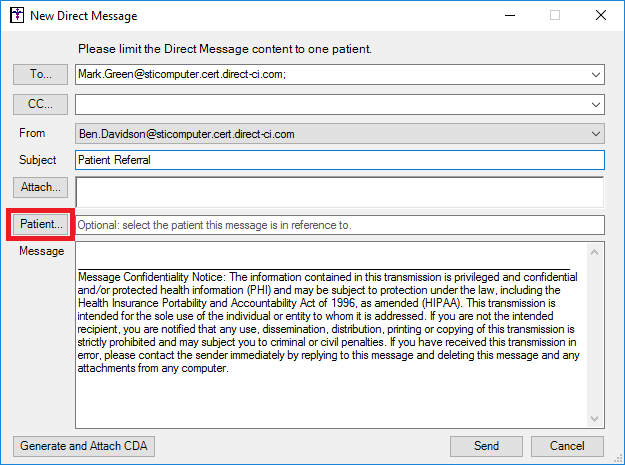Click the Message body text area
Screen dimensions: 625x465
pyautogui.click(x=331, y=335)
